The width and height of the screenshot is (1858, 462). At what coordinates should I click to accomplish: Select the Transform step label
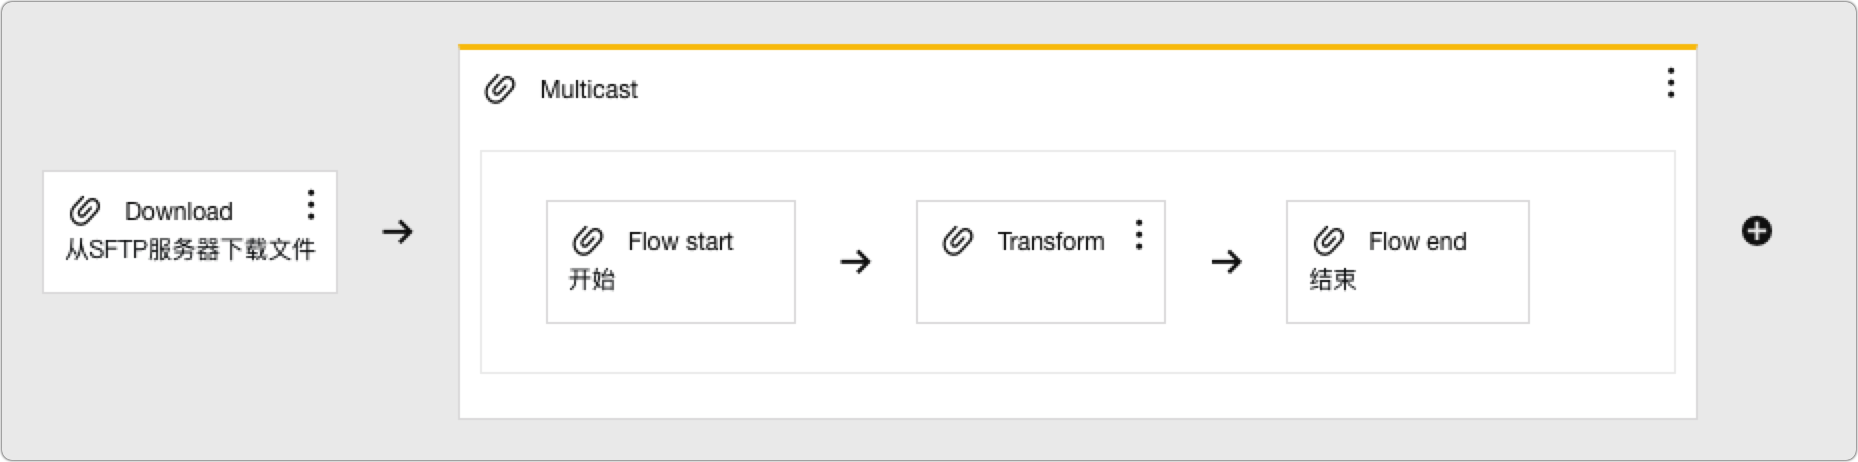[x=1051, y=241]
